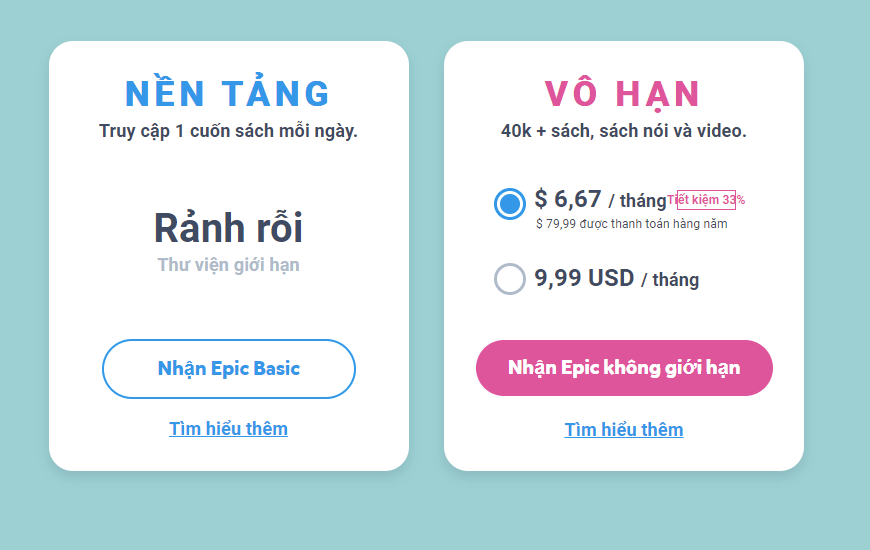Open Tìm hiểu thêm under the Nền tảng plan
This screenshot has width=870, height=550.
pos(228,429)
